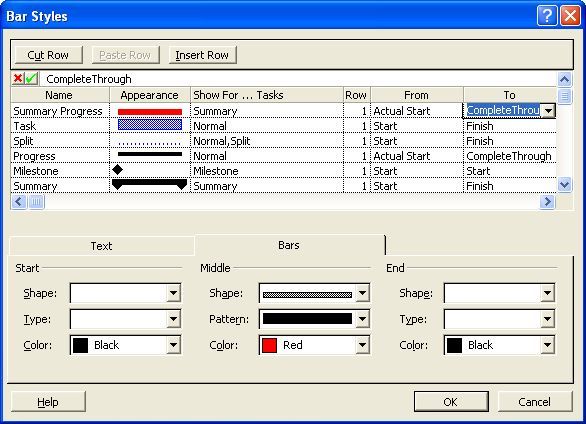586x424 pixels.
Task: Expand the Start Shape dropdown
Action: 173,293
